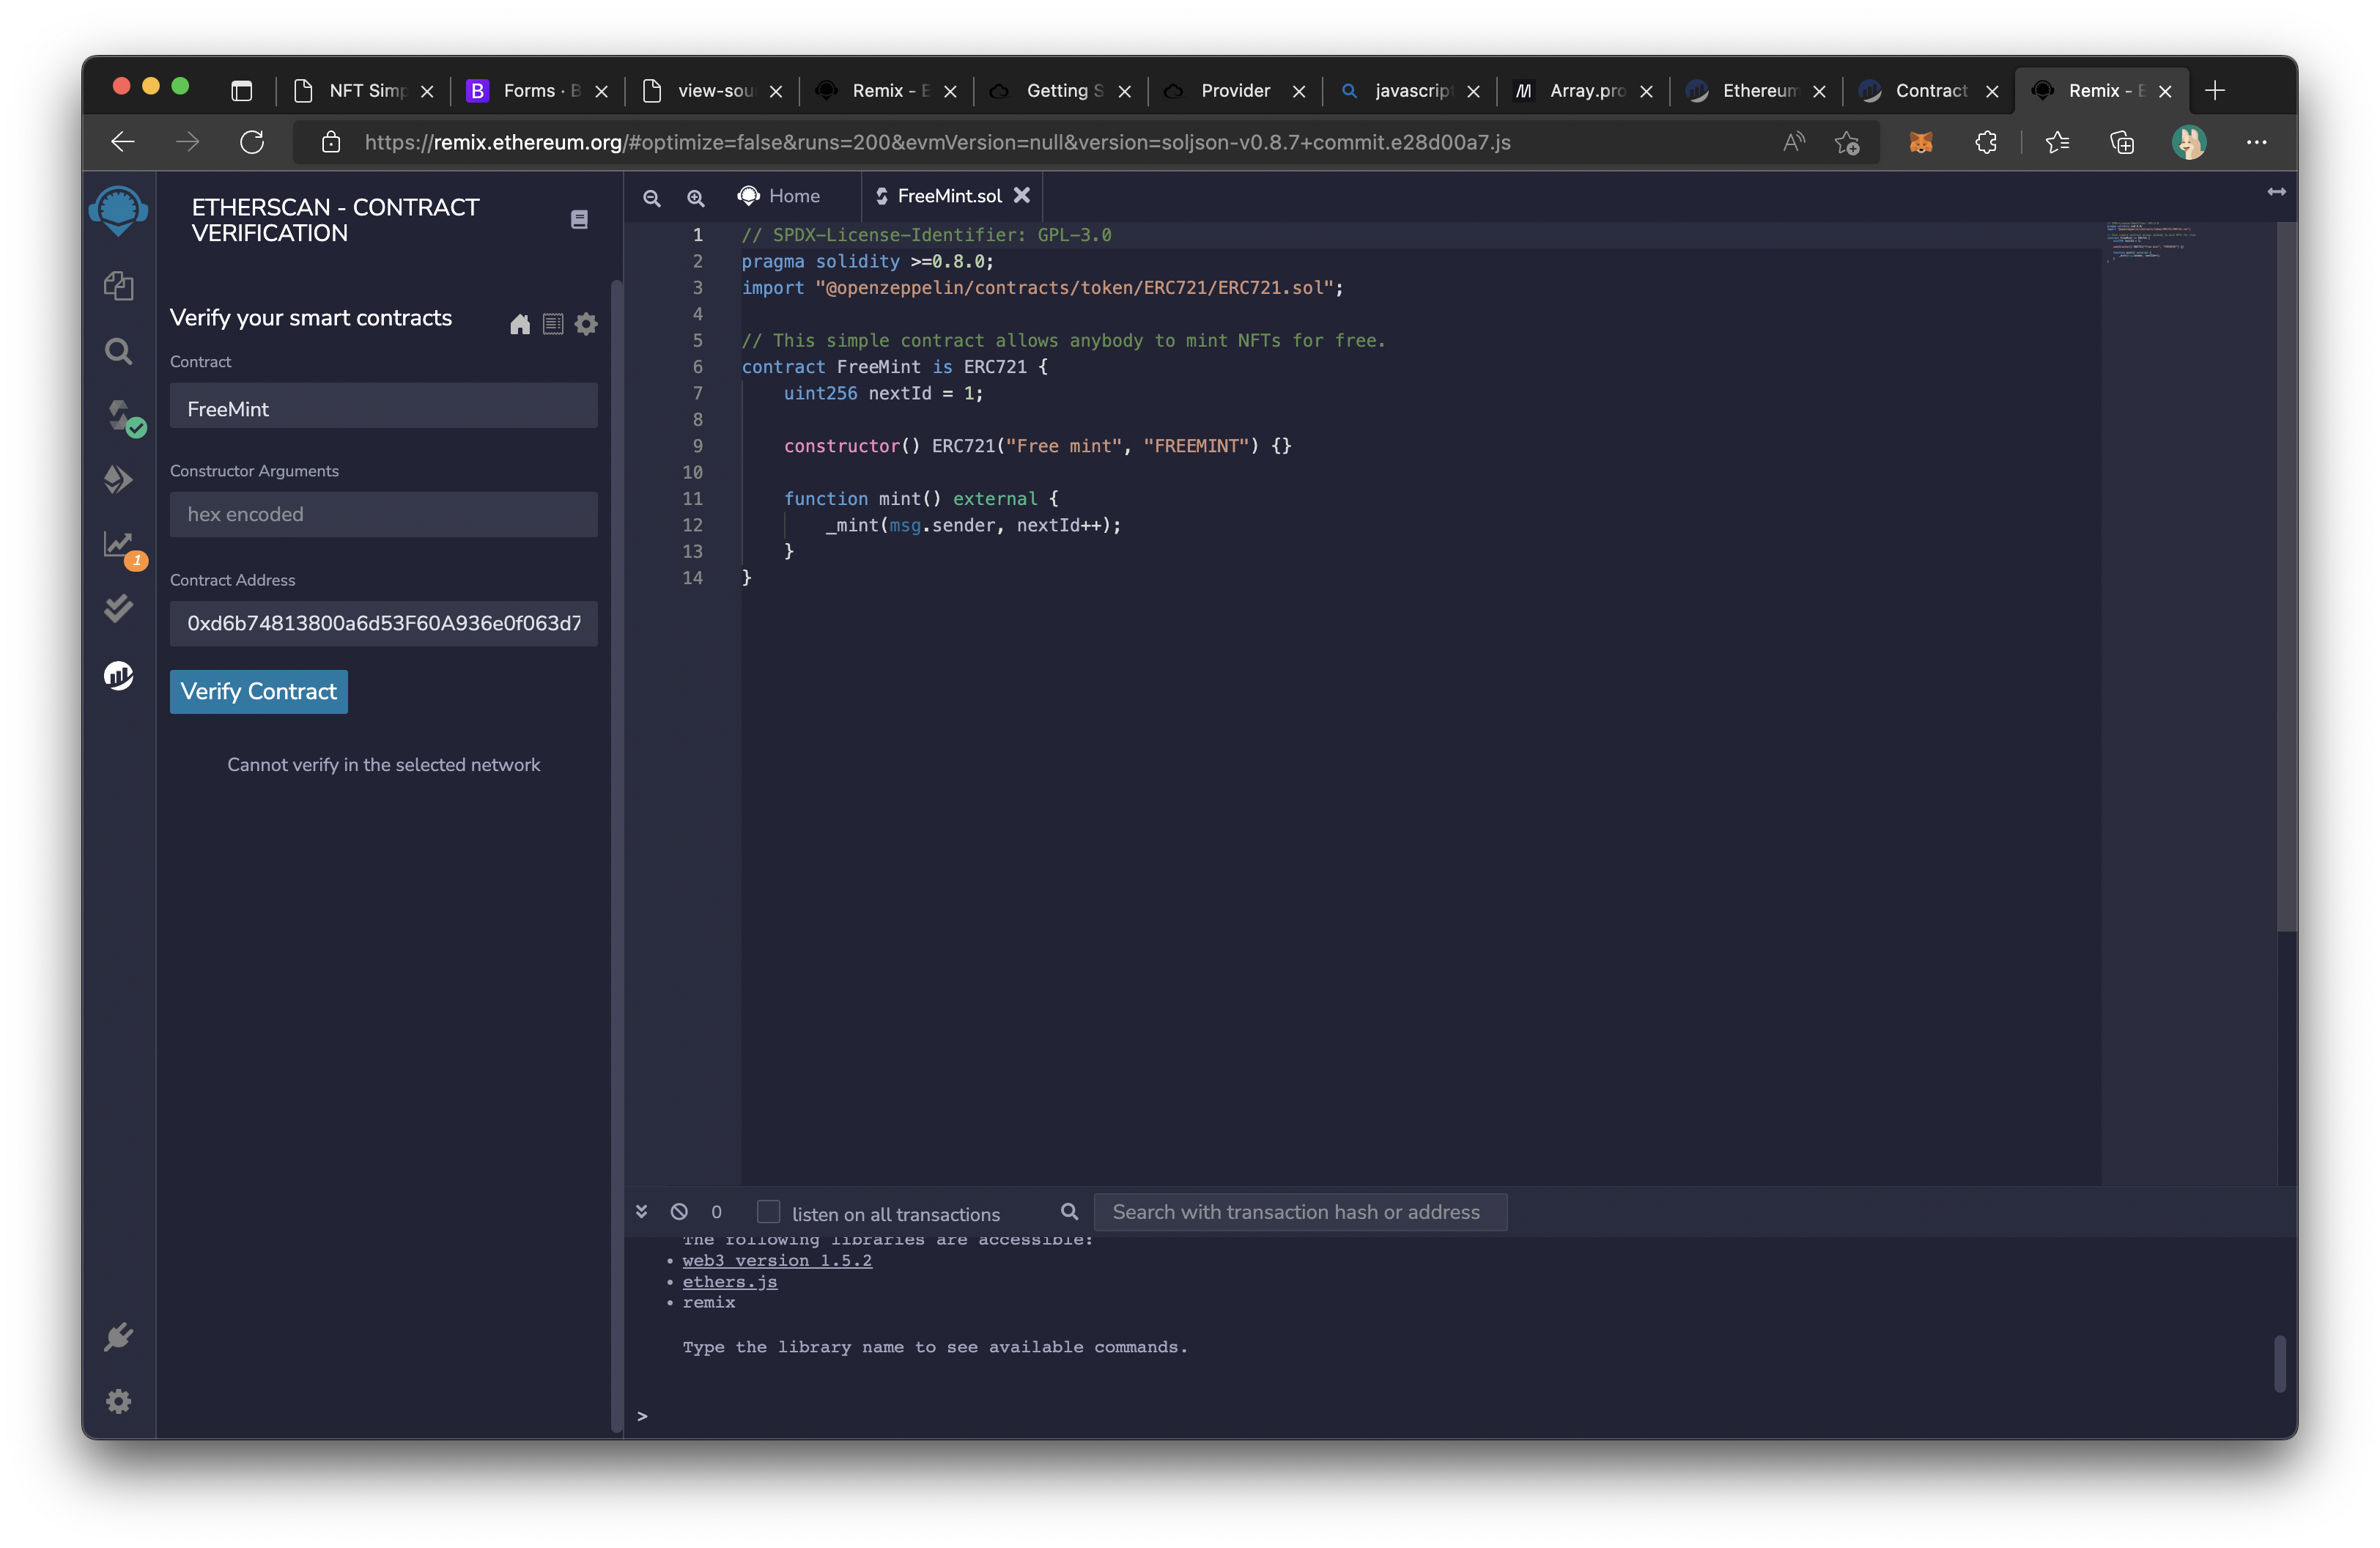Open the Deploy & run transactions icon

pos(118,480)
